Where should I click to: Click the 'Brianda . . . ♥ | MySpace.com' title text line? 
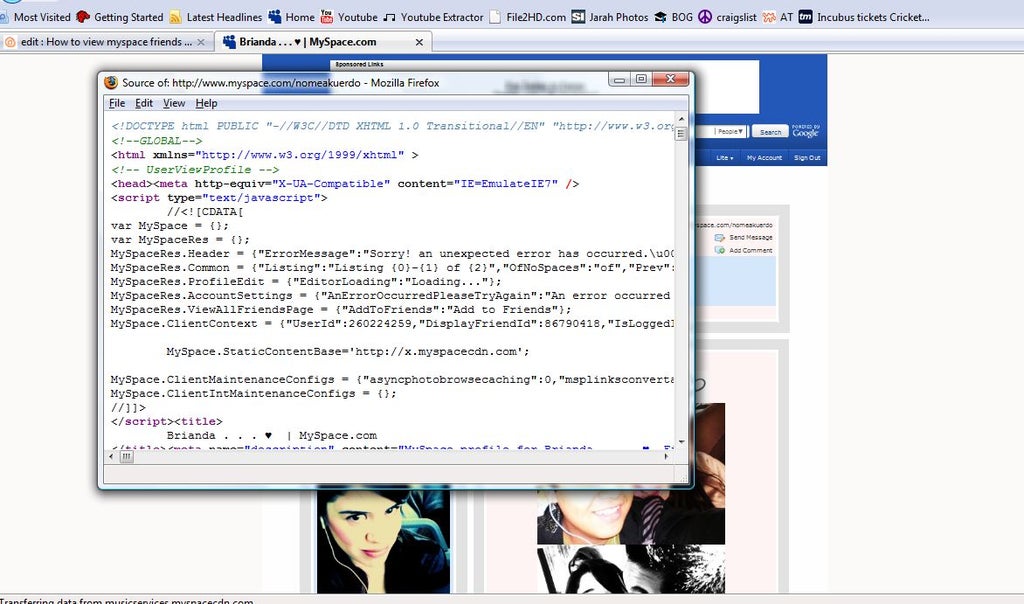coord(272,435)
